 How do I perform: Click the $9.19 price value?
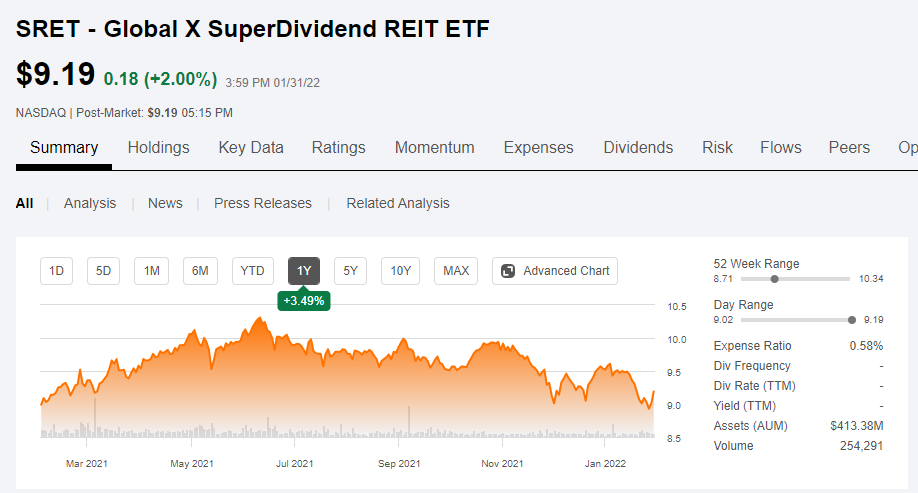55,74
